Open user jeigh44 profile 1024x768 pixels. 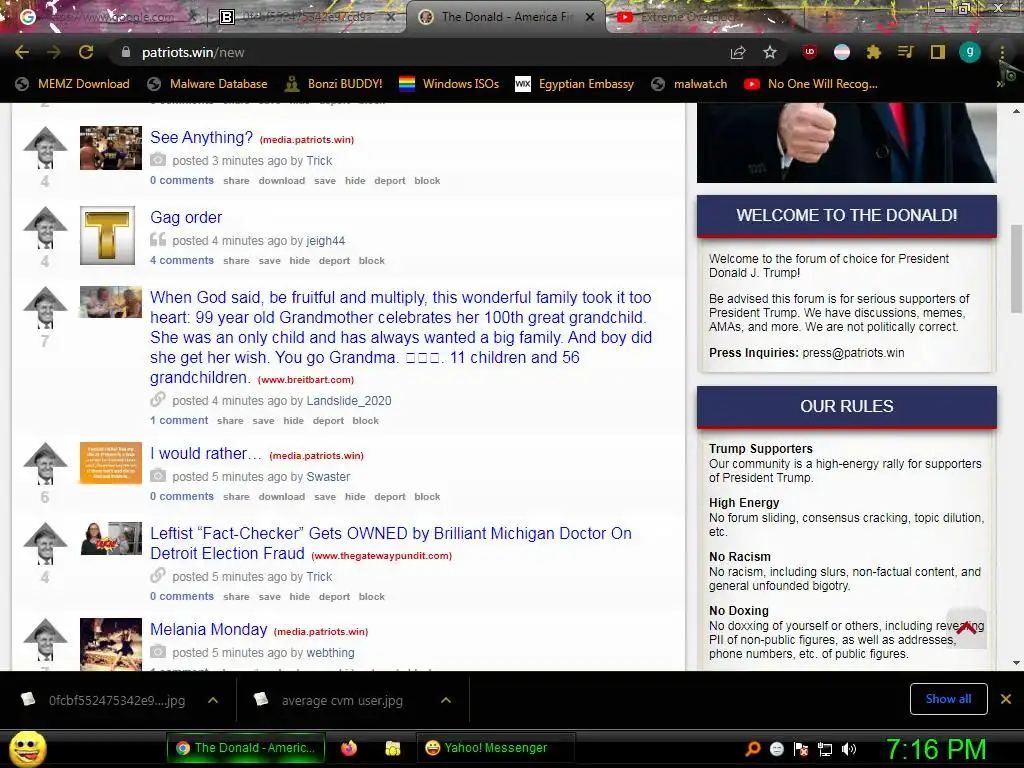click(326, 240)
